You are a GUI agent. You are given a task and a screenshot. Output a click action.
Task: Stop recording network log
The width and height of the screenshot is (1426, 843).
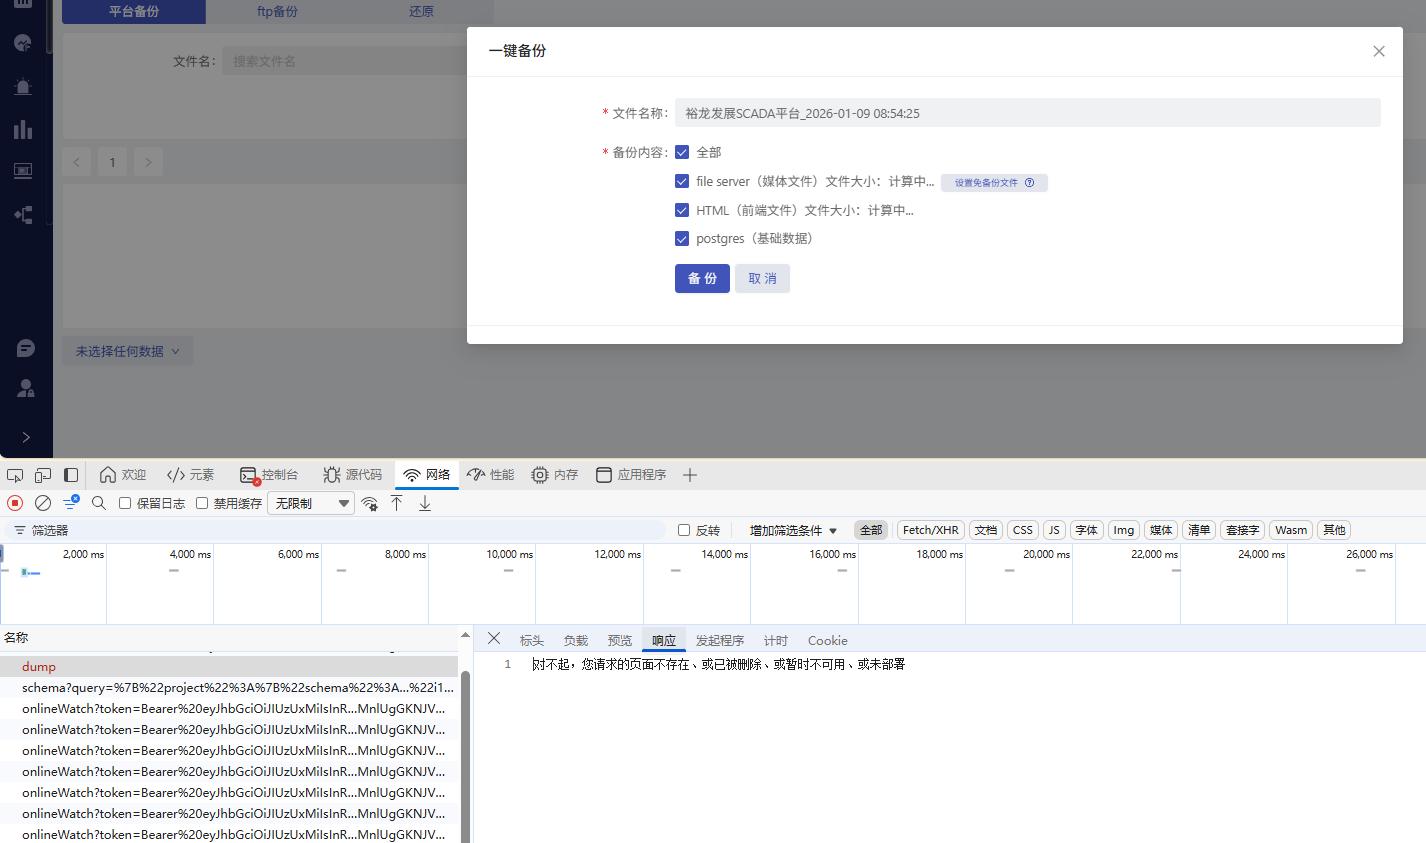pyautogui.click(x=15, y=503)
